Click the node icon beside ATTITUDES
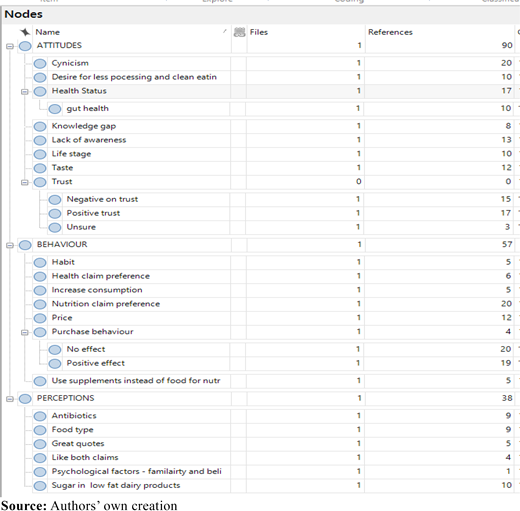520x511 pixels. (x=25, y=46)
